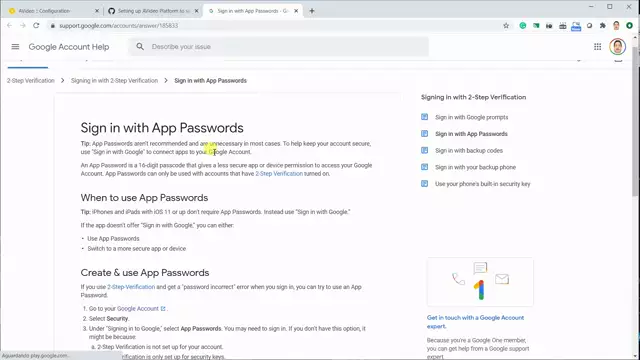Viewport: 640px width, 360px height.
Task: Close the GitHub Setting up AVideo tab
Action: pyautogui.click(x=196, y=11)
